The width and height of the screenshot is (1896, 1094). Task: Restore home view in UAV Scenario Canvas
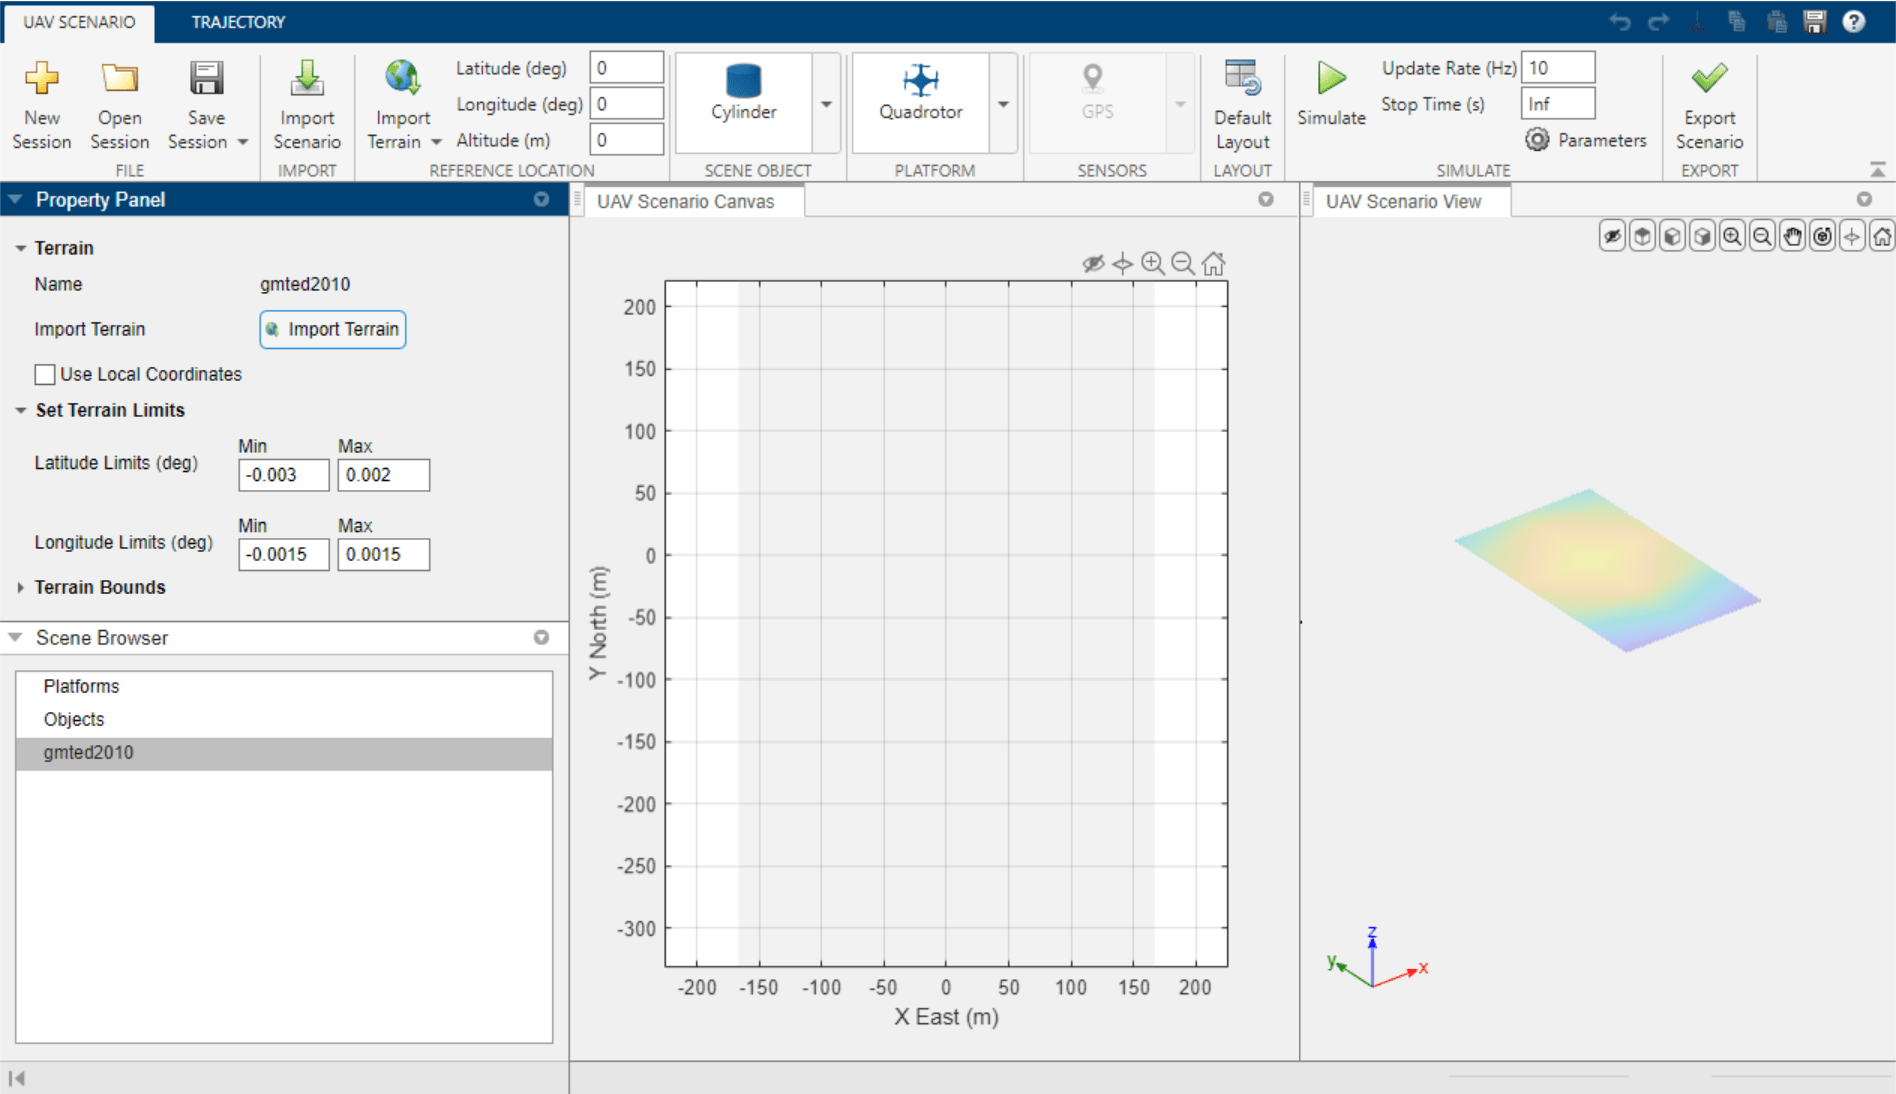[x=1213, y=263]
